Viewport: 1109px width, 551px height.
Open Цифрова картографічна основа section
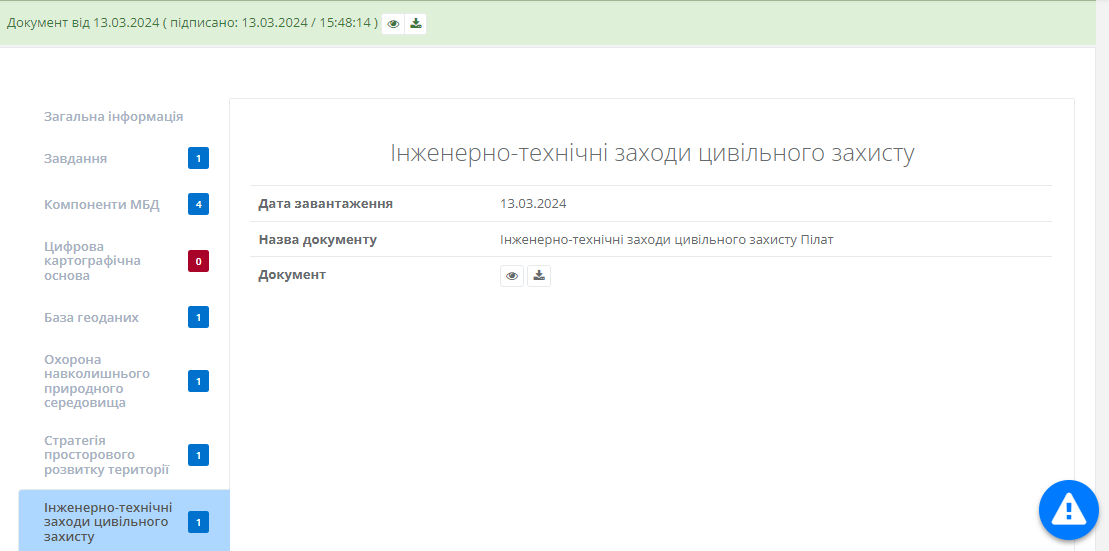coord(92,261)
